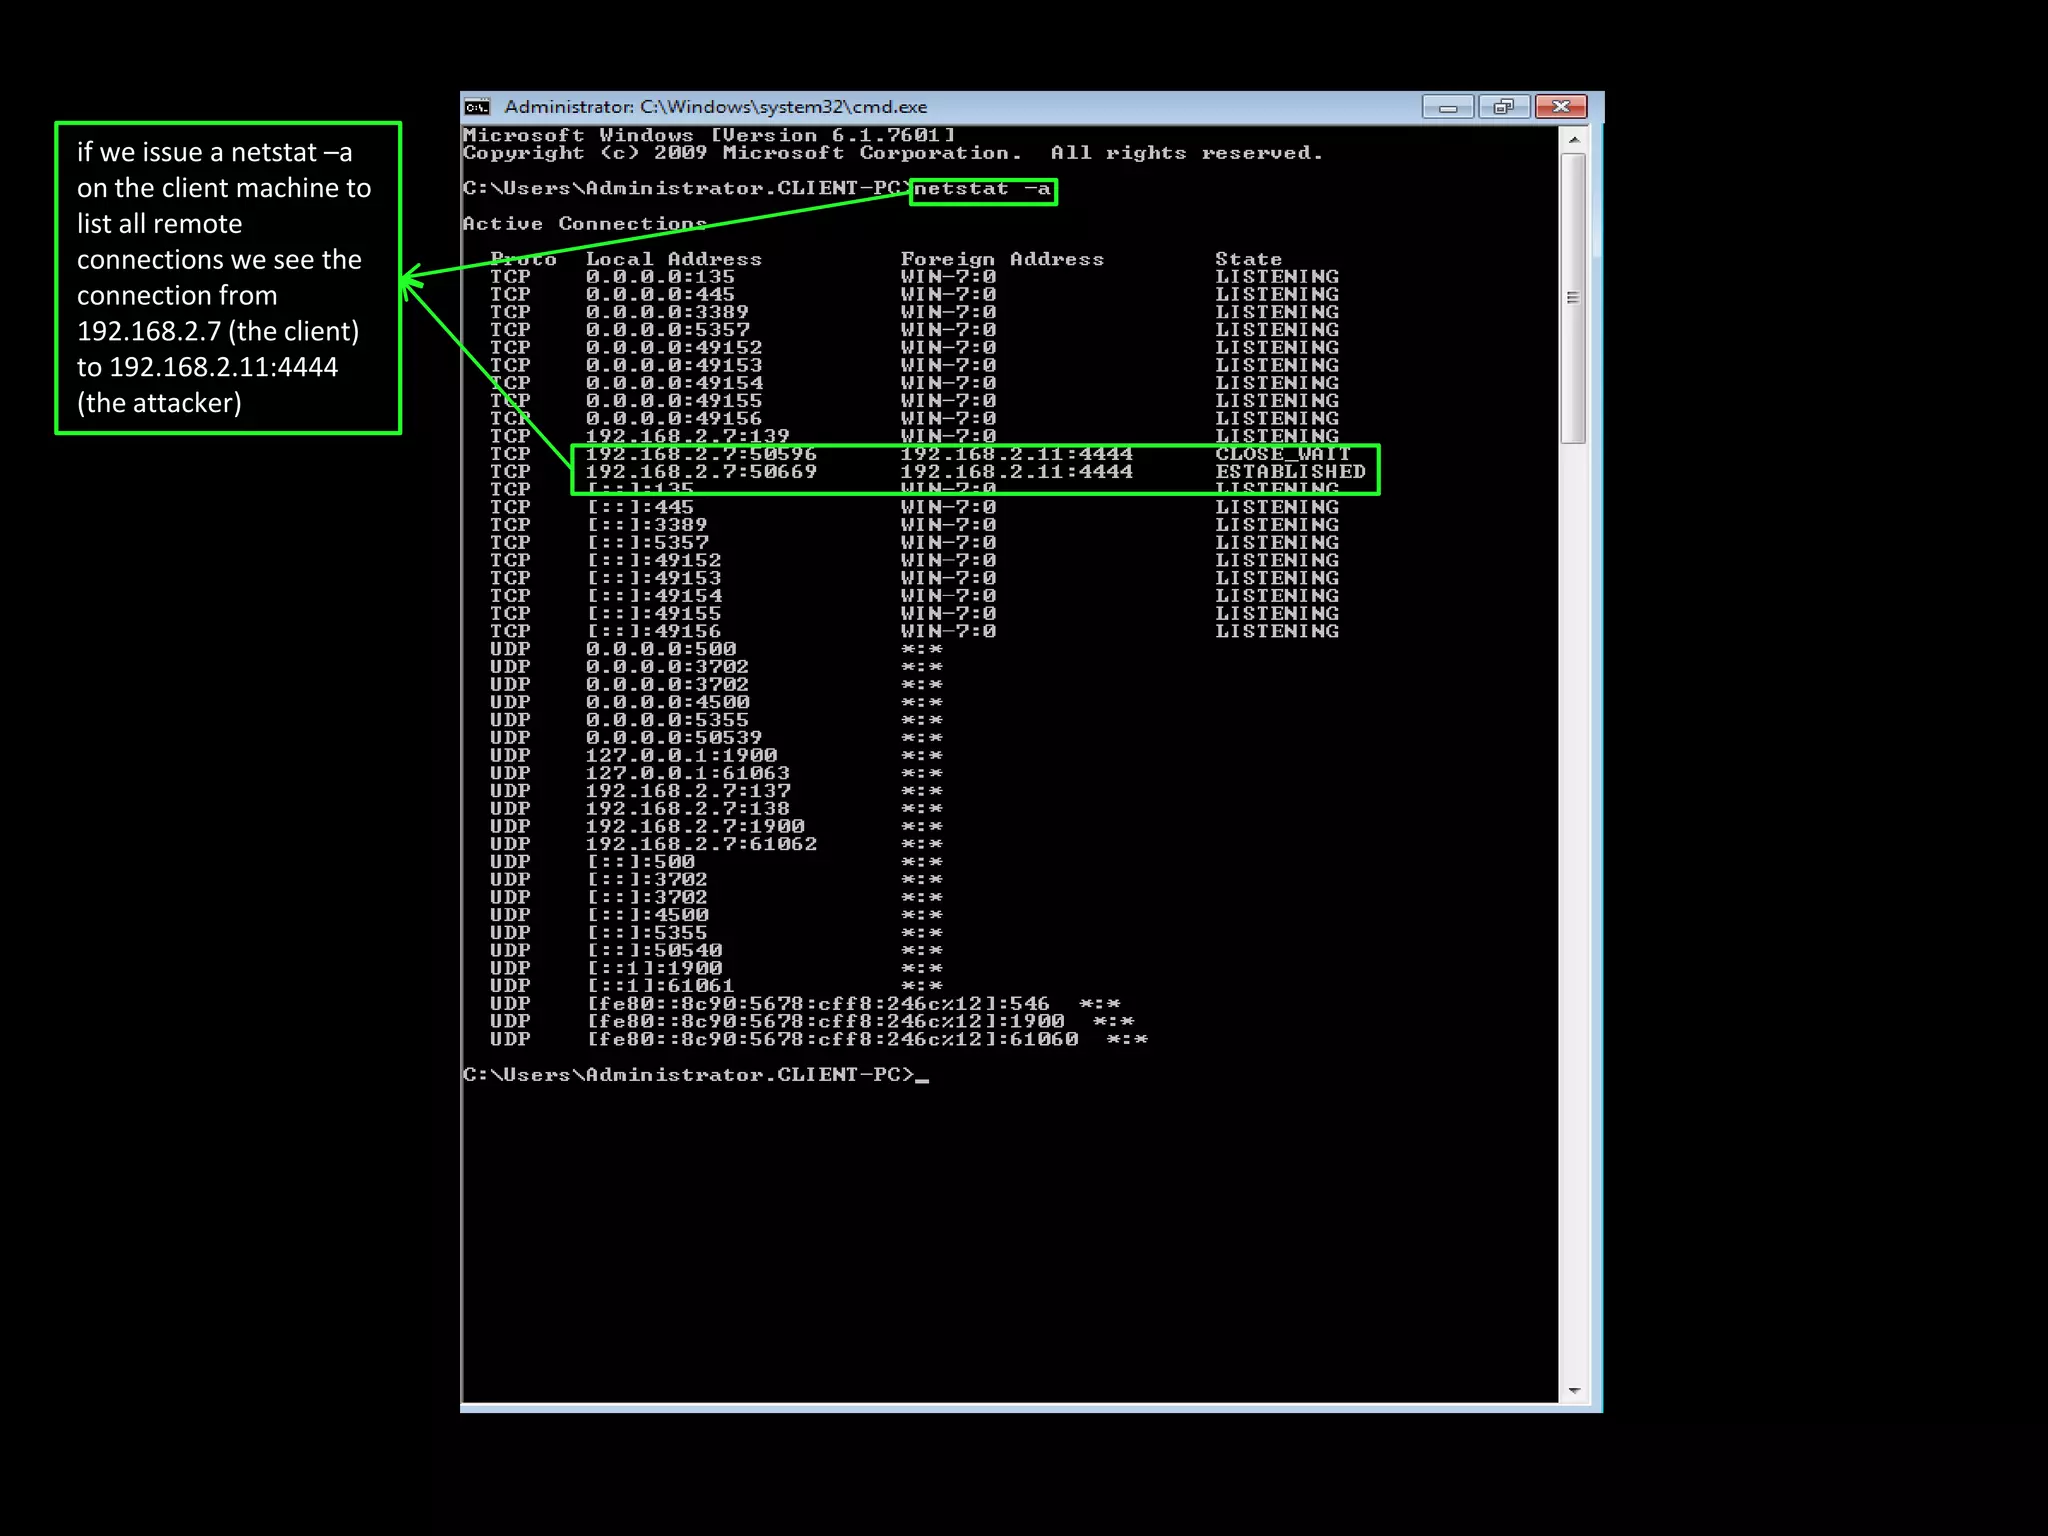Image resolution: width=2048 pixels, height=1536 pixels.
Task: Click UDP local address [::]:4500
Action: (647, 916)
